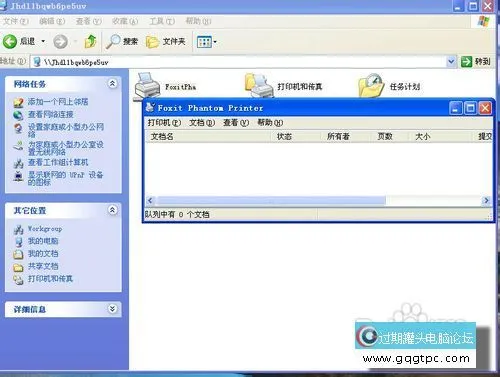This screenshot has height=377, width=500.
Task: Click the home network setup icon
Action: pos(18,128)
